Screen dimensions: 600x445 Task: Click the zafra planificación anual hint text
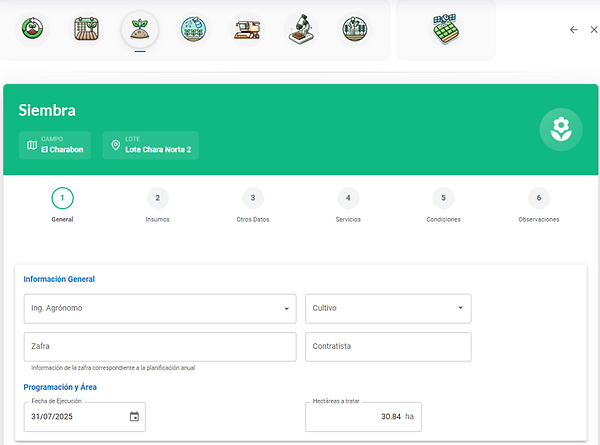[x=113, y=368]
